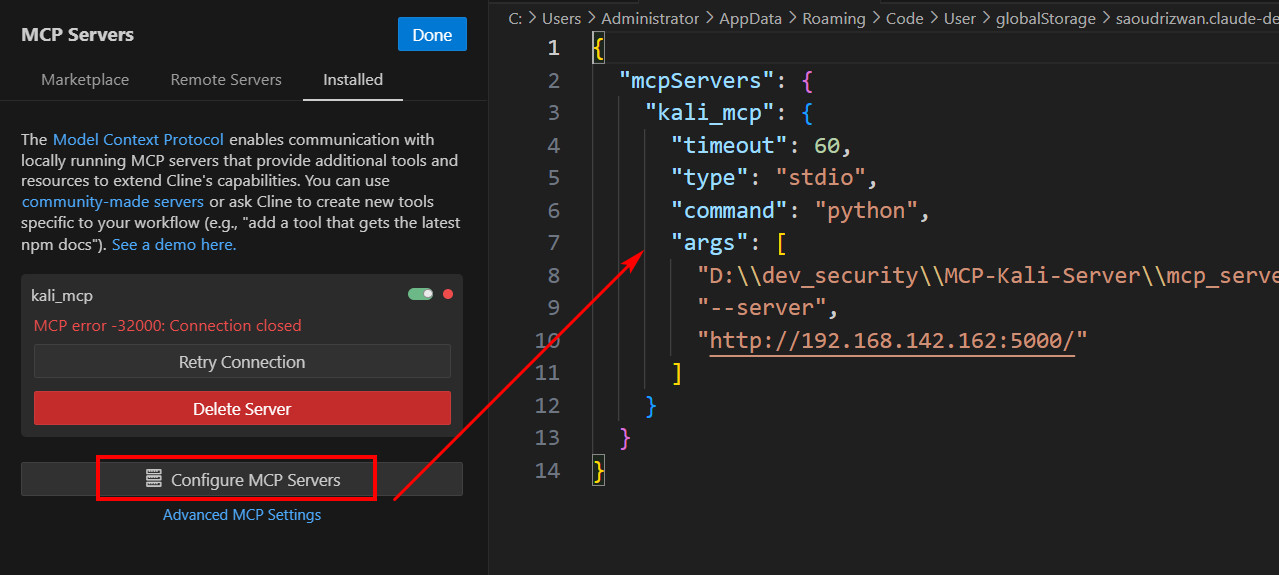Open the Model Context Protocol link
This screenshot has height=575, width=1279.
[138, 140]
